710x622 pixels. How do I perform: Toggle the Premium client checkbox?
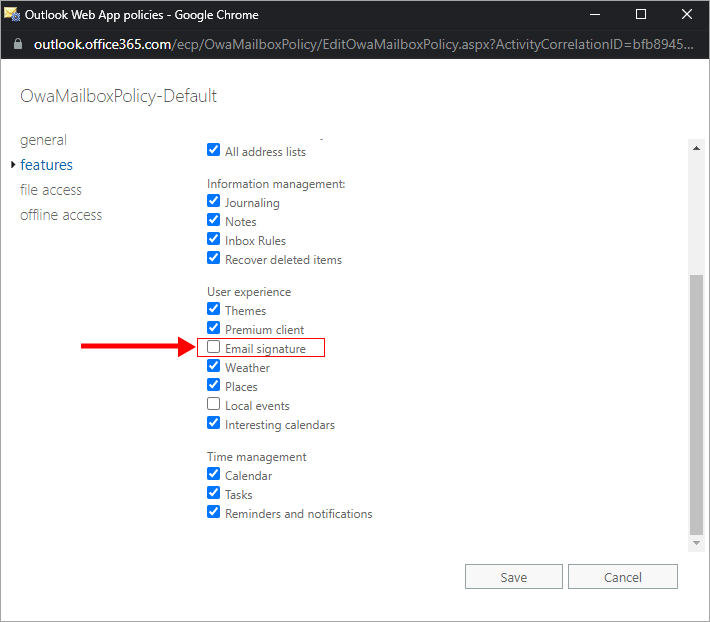[213, 329]
